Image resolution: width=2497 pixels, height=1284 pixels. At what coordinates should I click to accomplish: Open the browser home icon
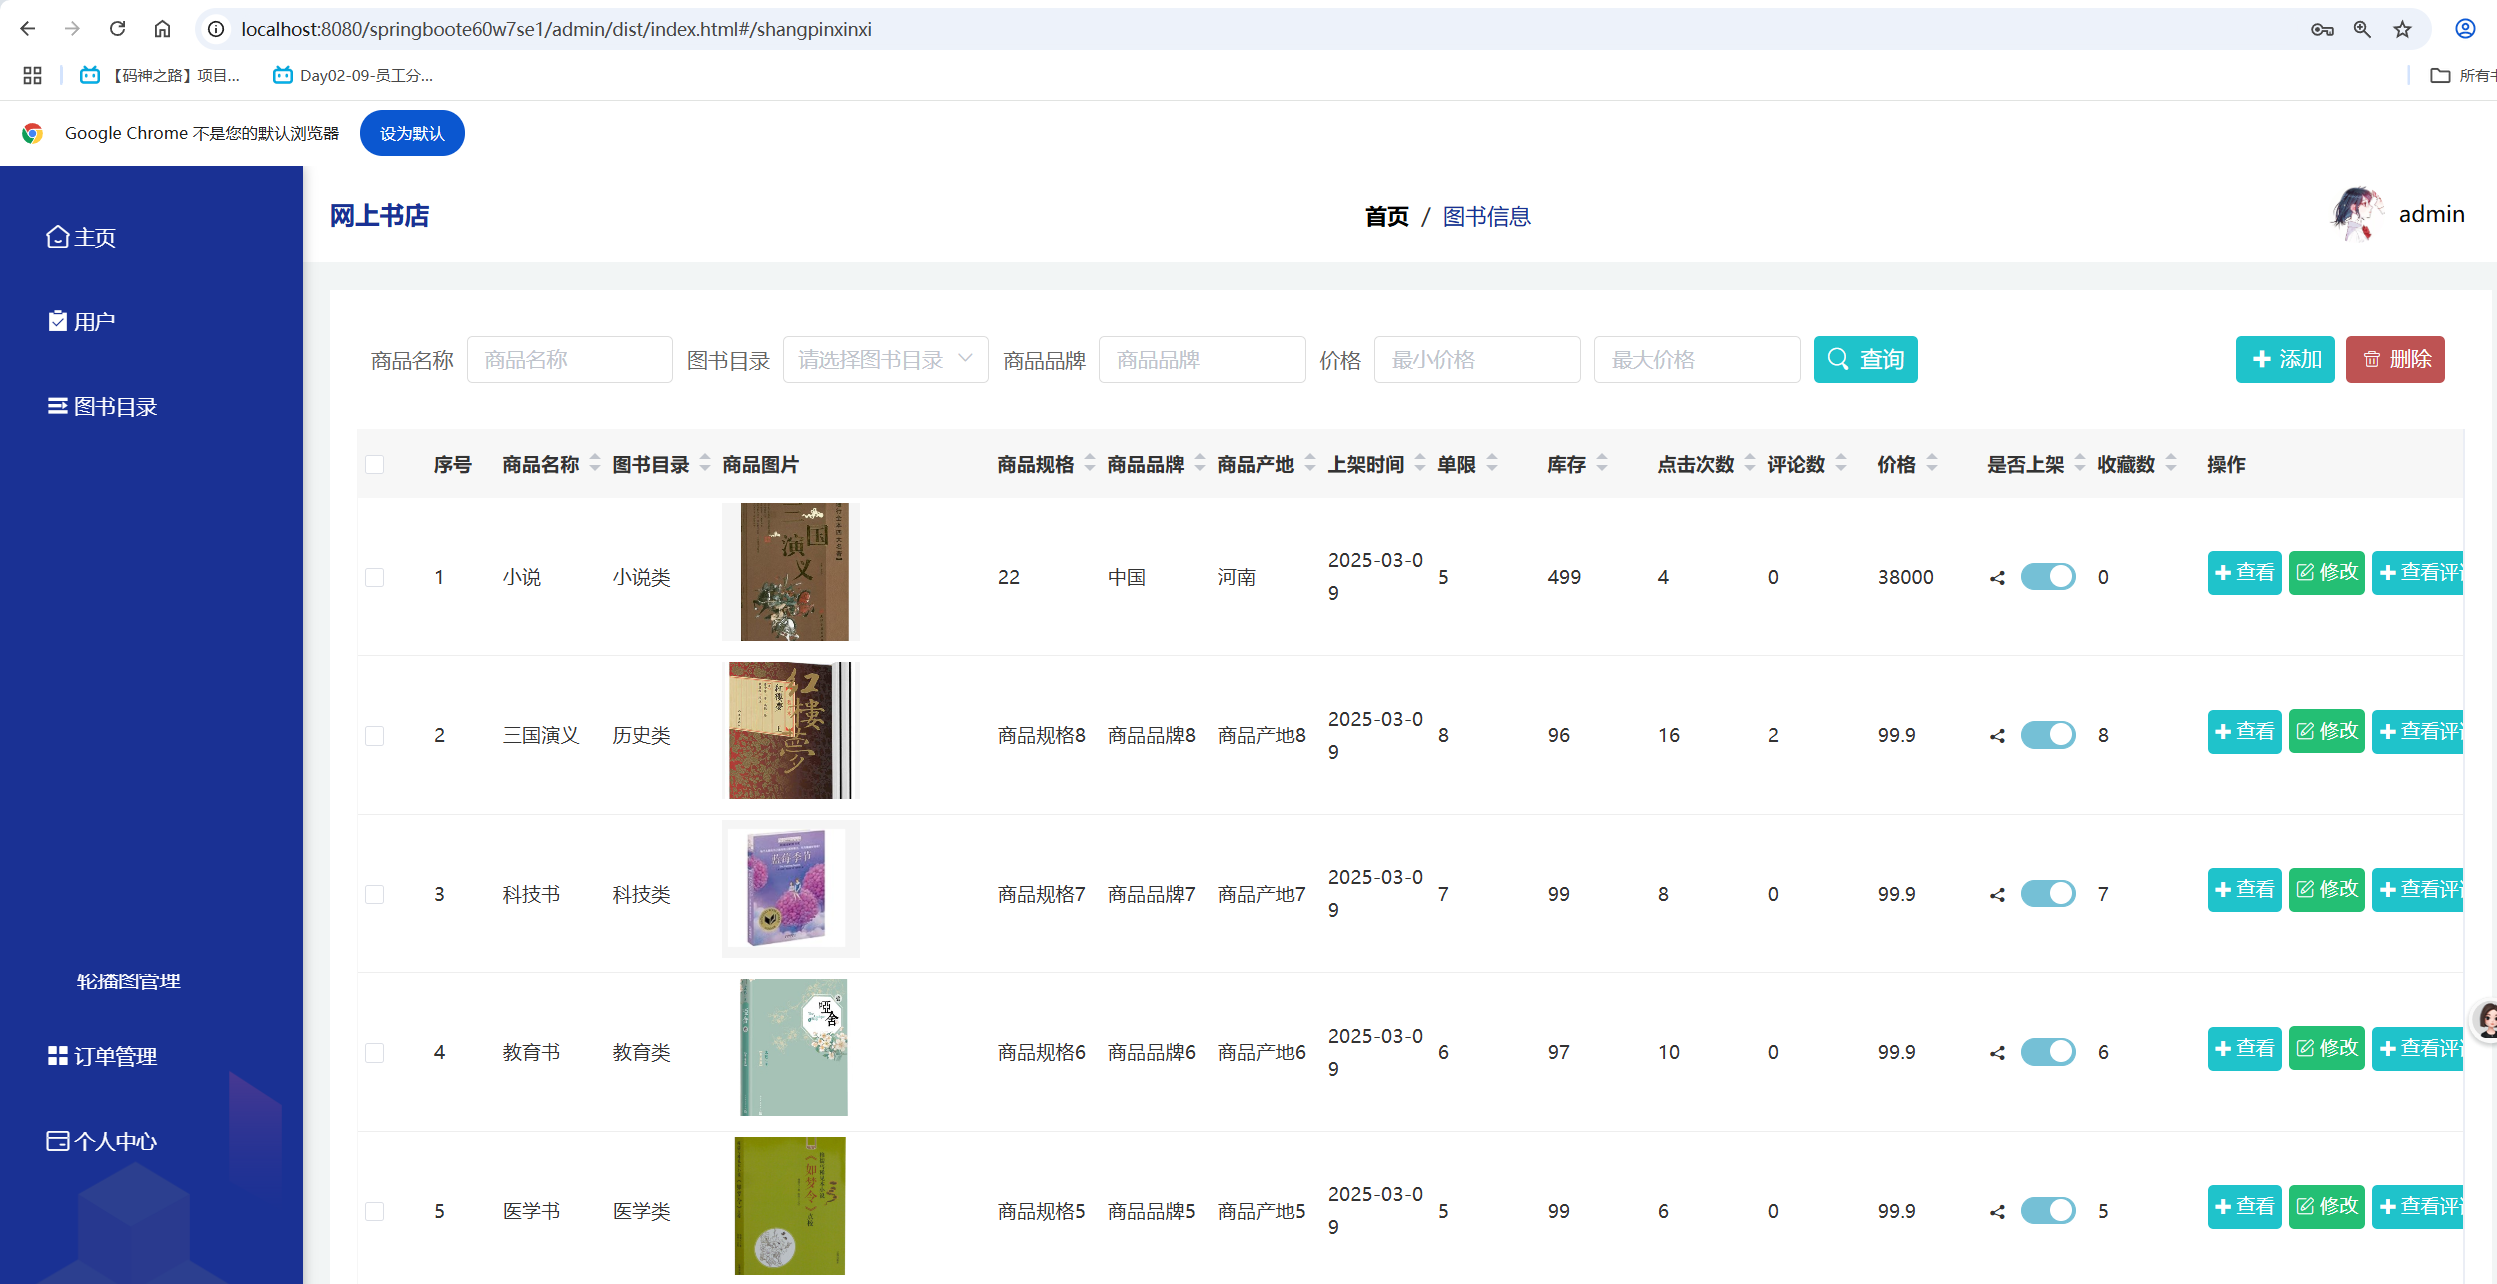162,29
